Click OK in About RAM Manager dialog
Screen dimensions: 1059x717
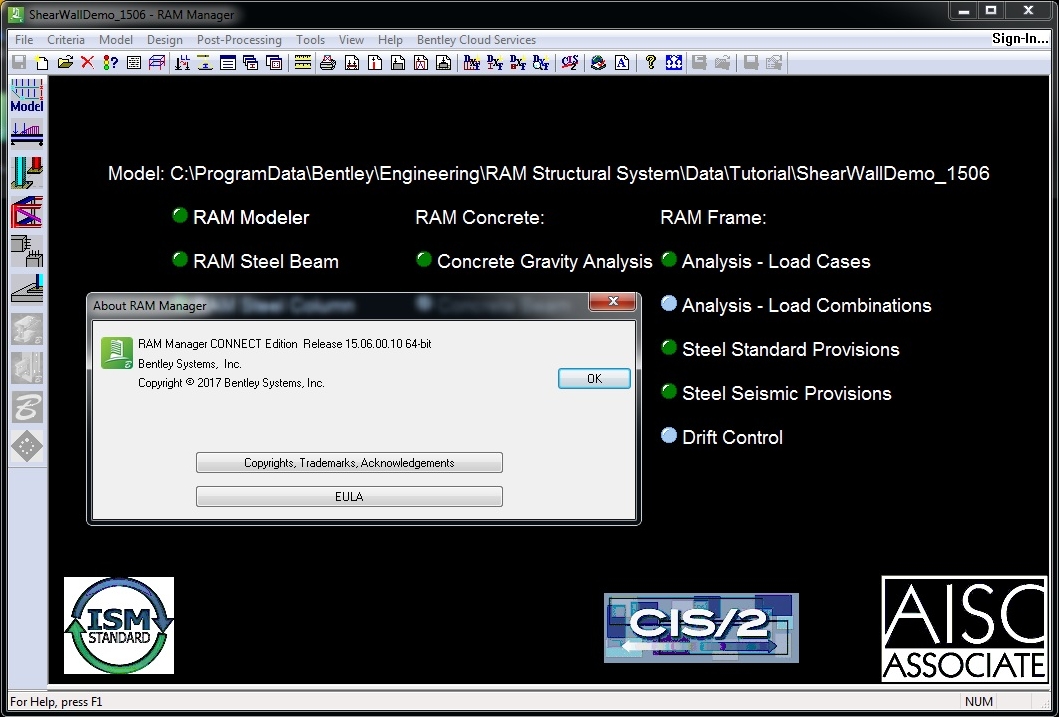(594, 379)
